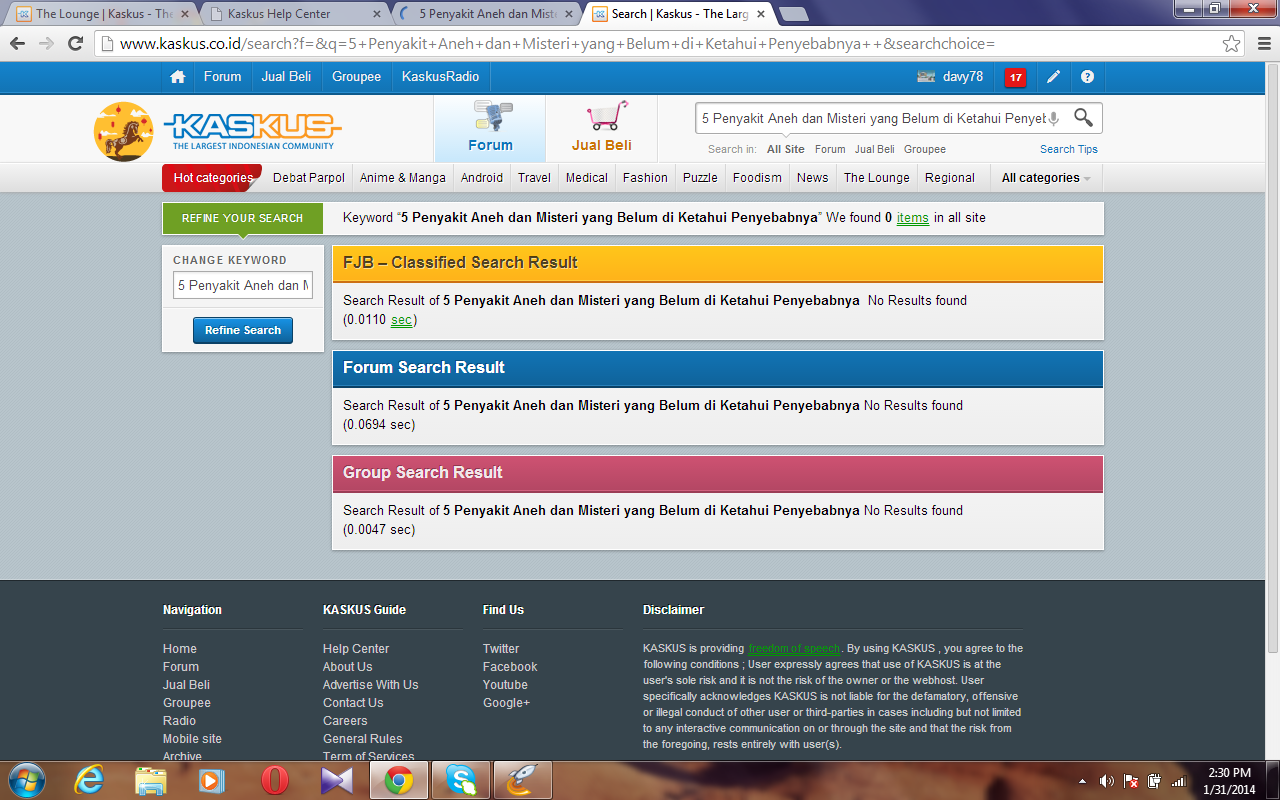Click the voice search microphone icon
Screen dimensions: 1280x800
point(1053,118)
